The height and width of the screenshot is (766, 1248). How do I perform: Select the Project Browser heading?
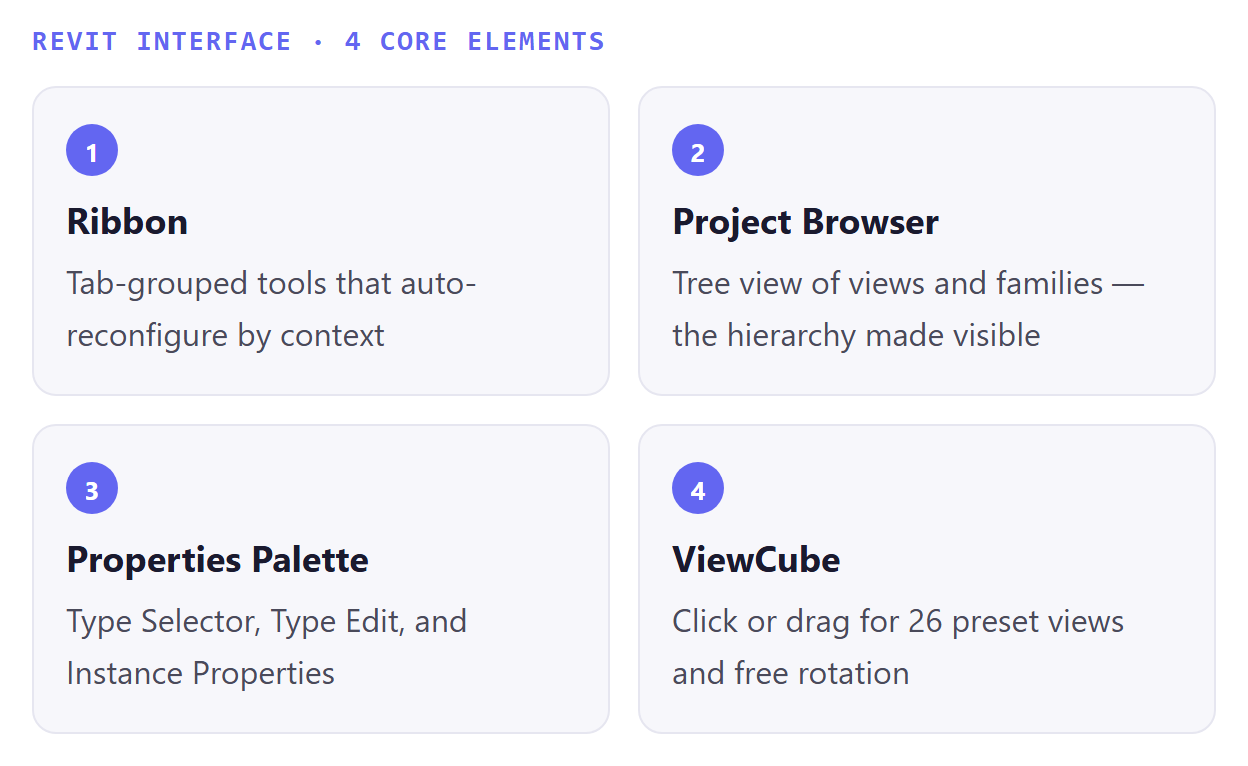(805, 222)
